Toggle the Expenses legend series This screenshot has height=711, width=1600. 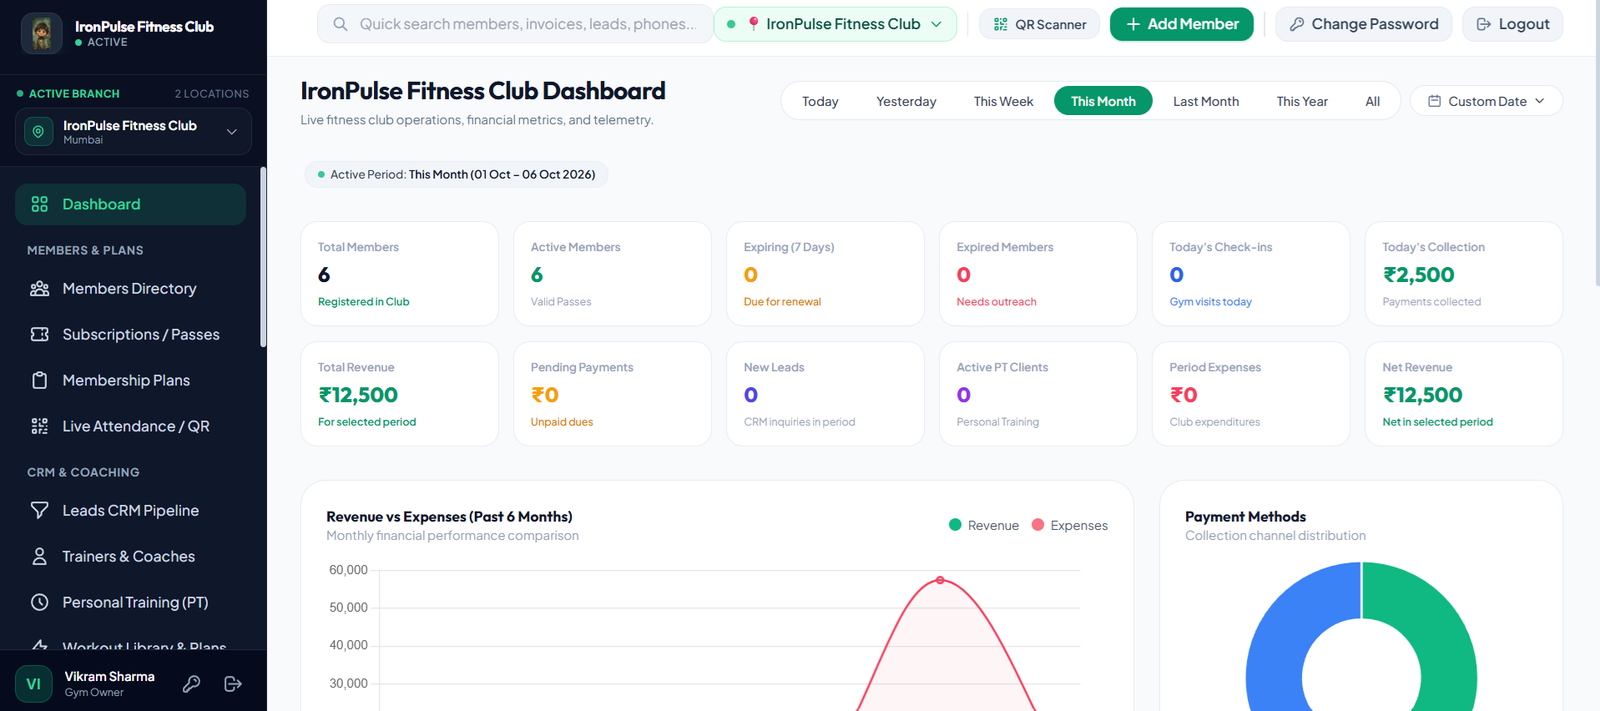(x=1069, y=525)
